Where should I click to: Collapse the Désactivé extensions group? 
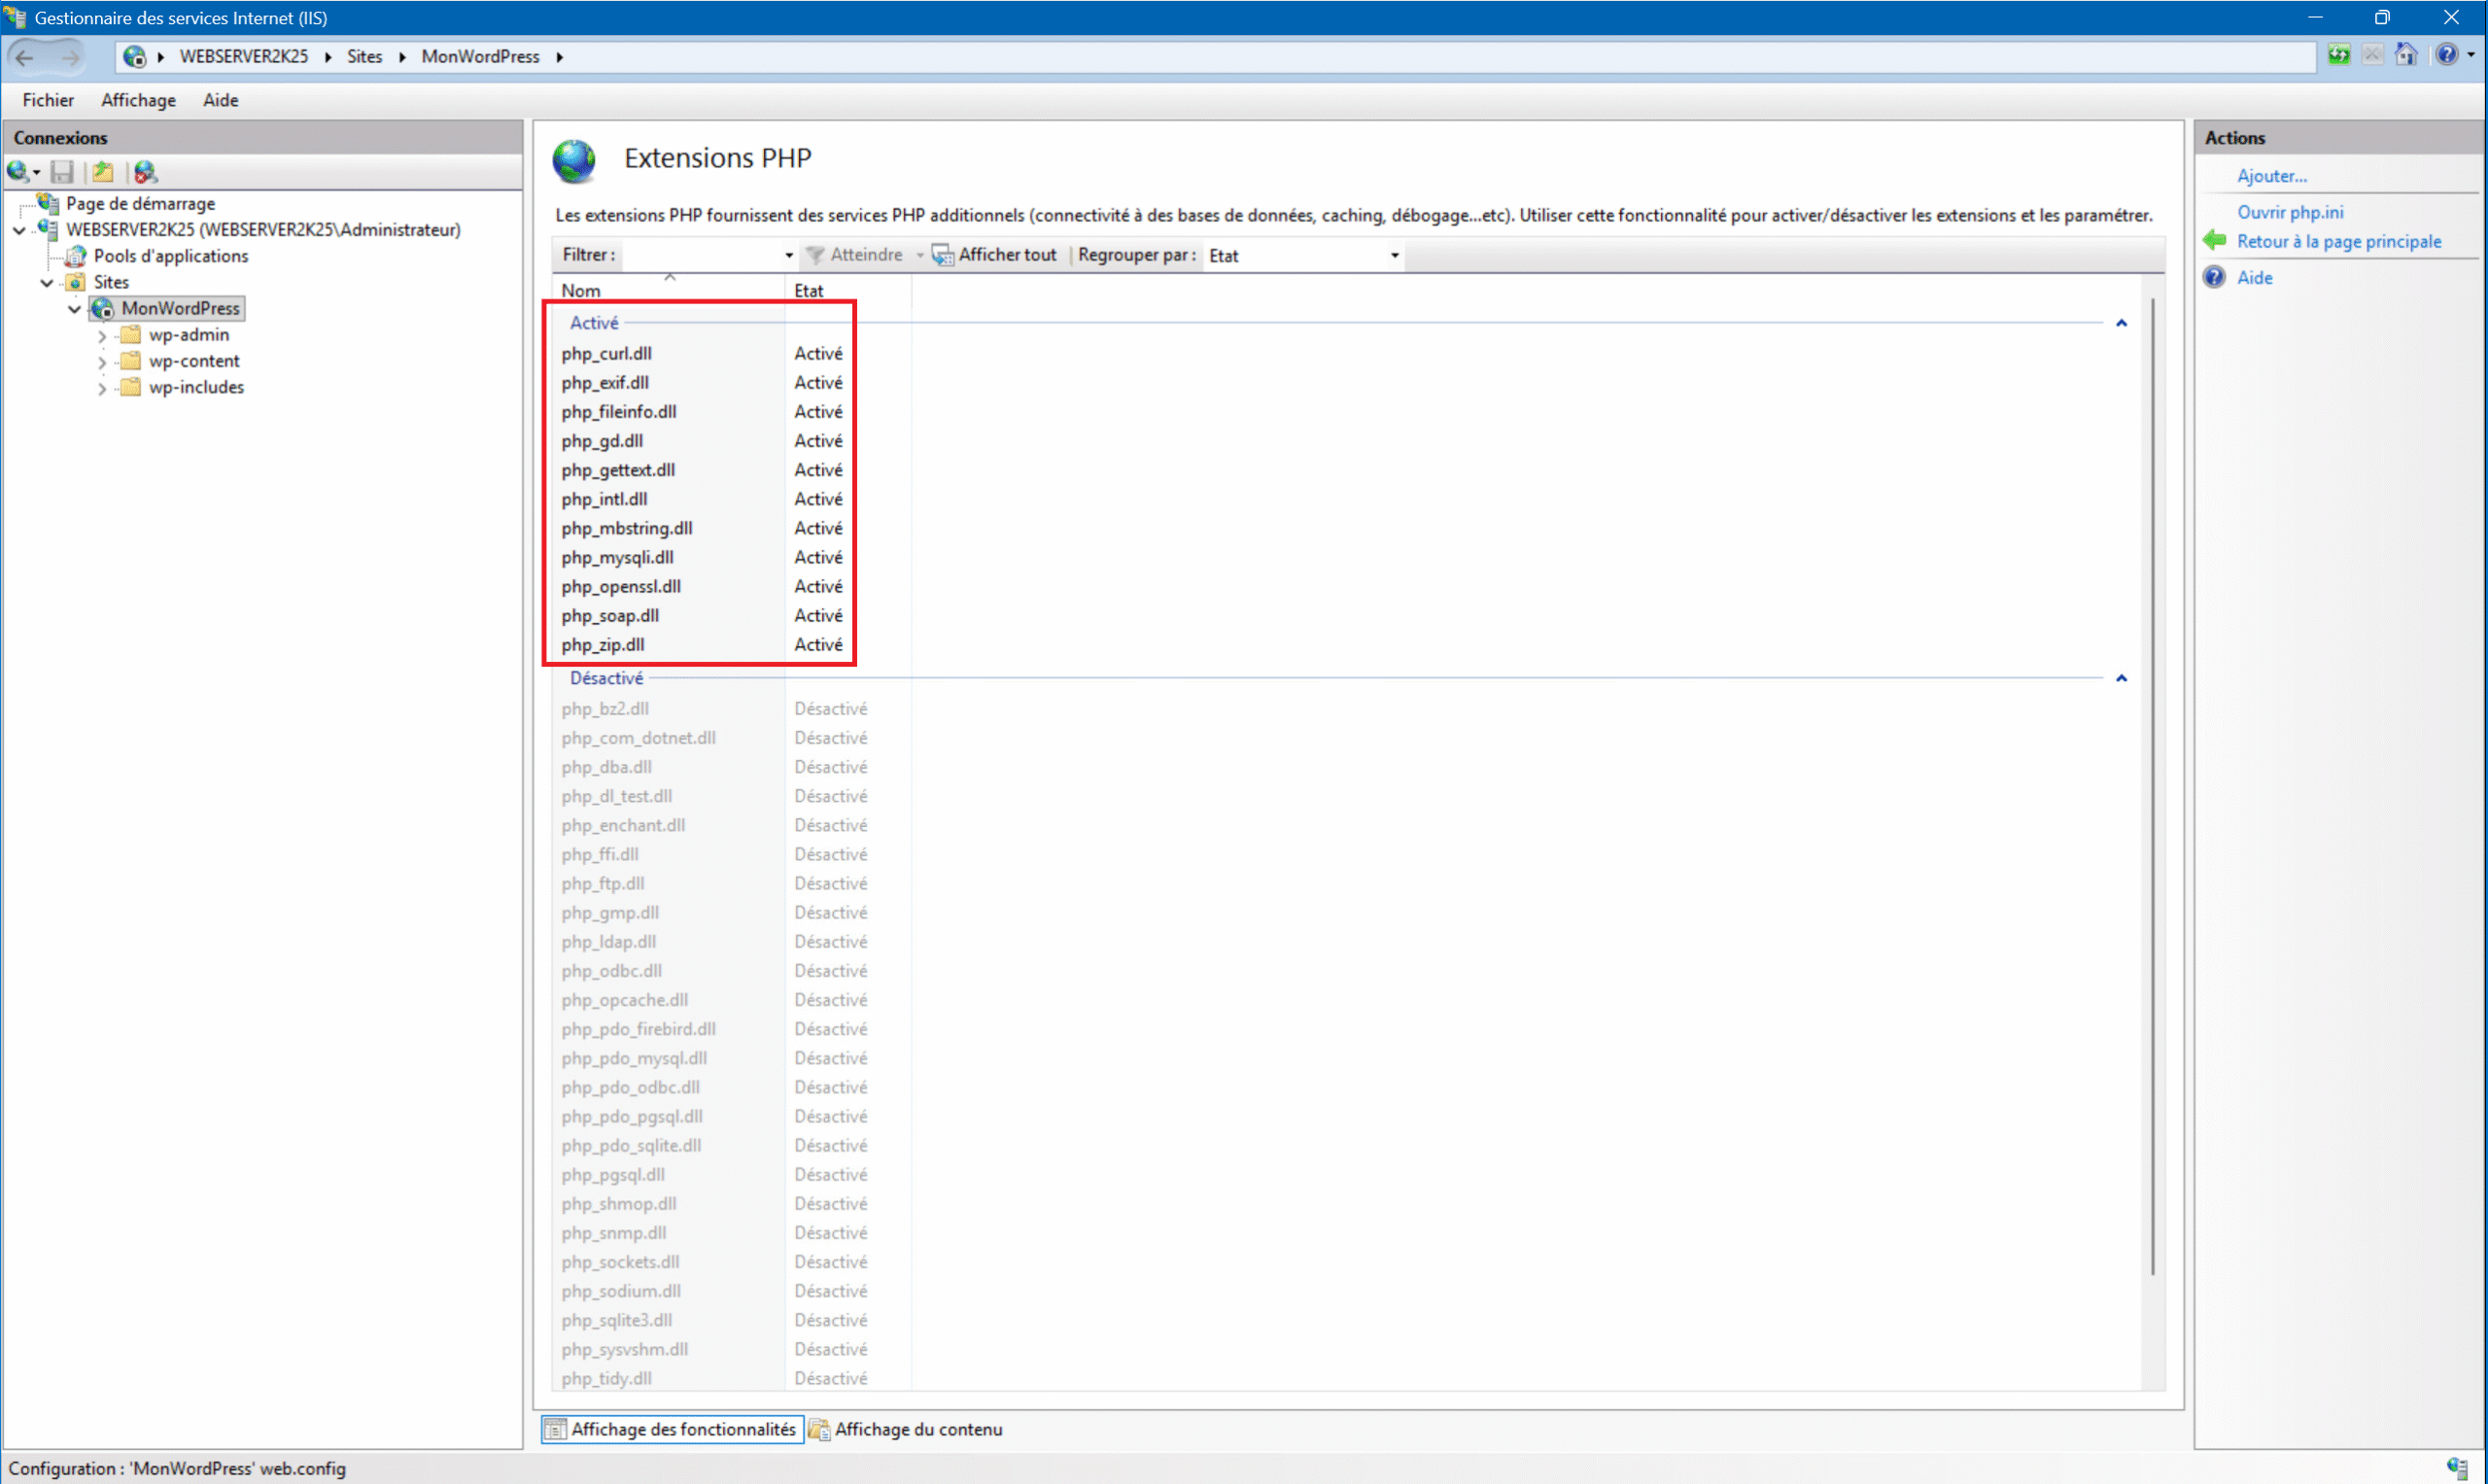(x=2121, y=679)
